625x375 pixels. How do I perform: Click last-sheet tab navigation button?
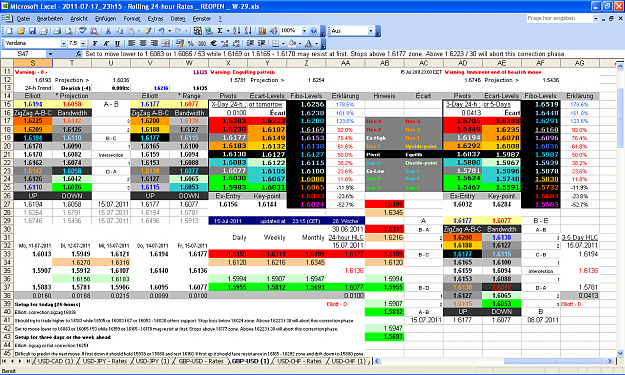[x=28, y=361]
